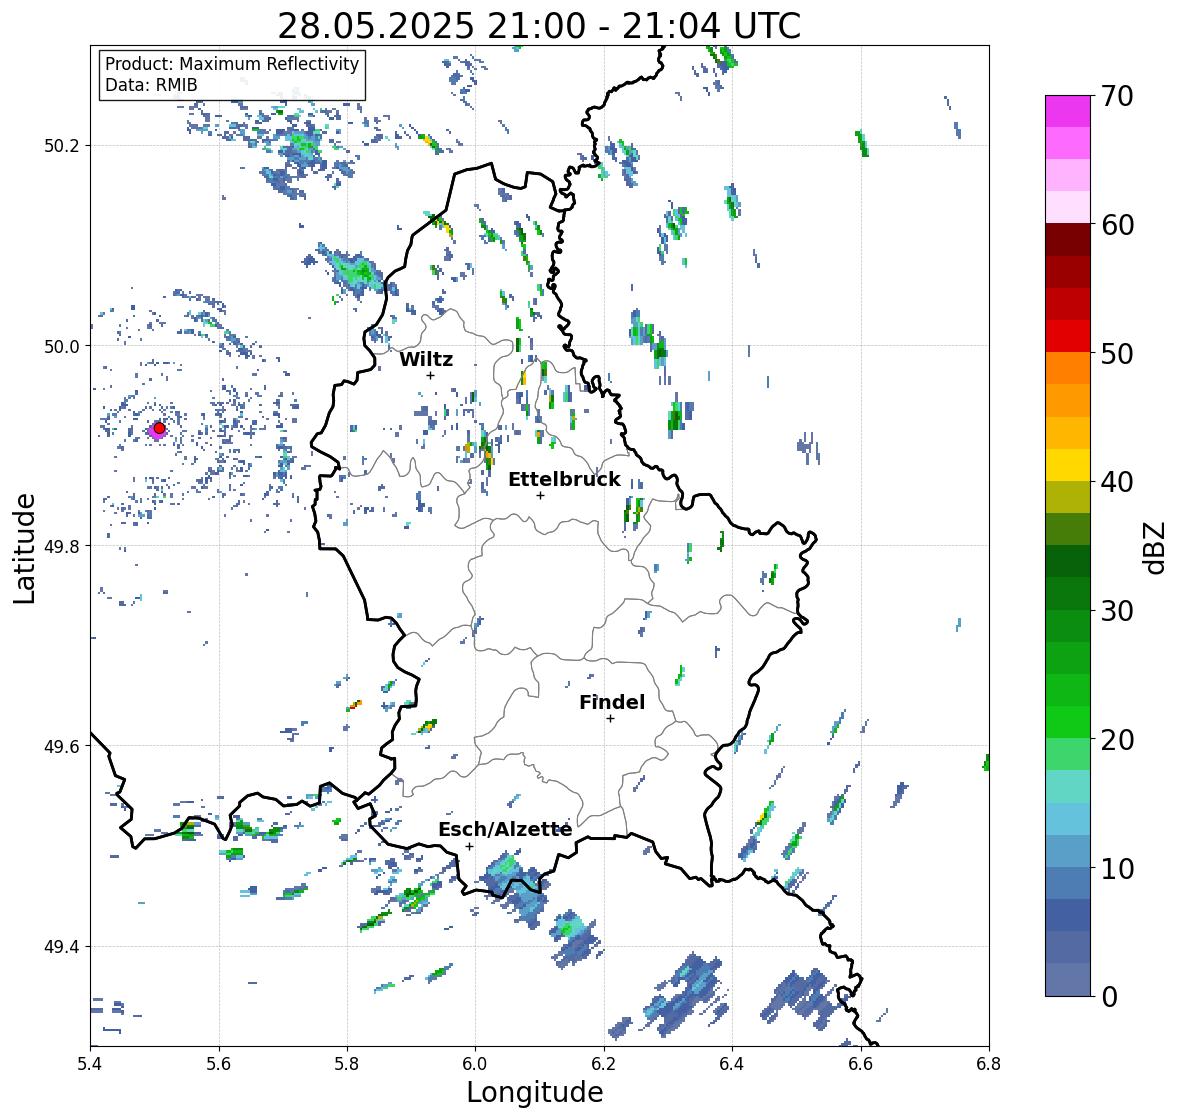1179x1117 pixels.
Task: Select the red radar site marker
Action: (159, 428)
